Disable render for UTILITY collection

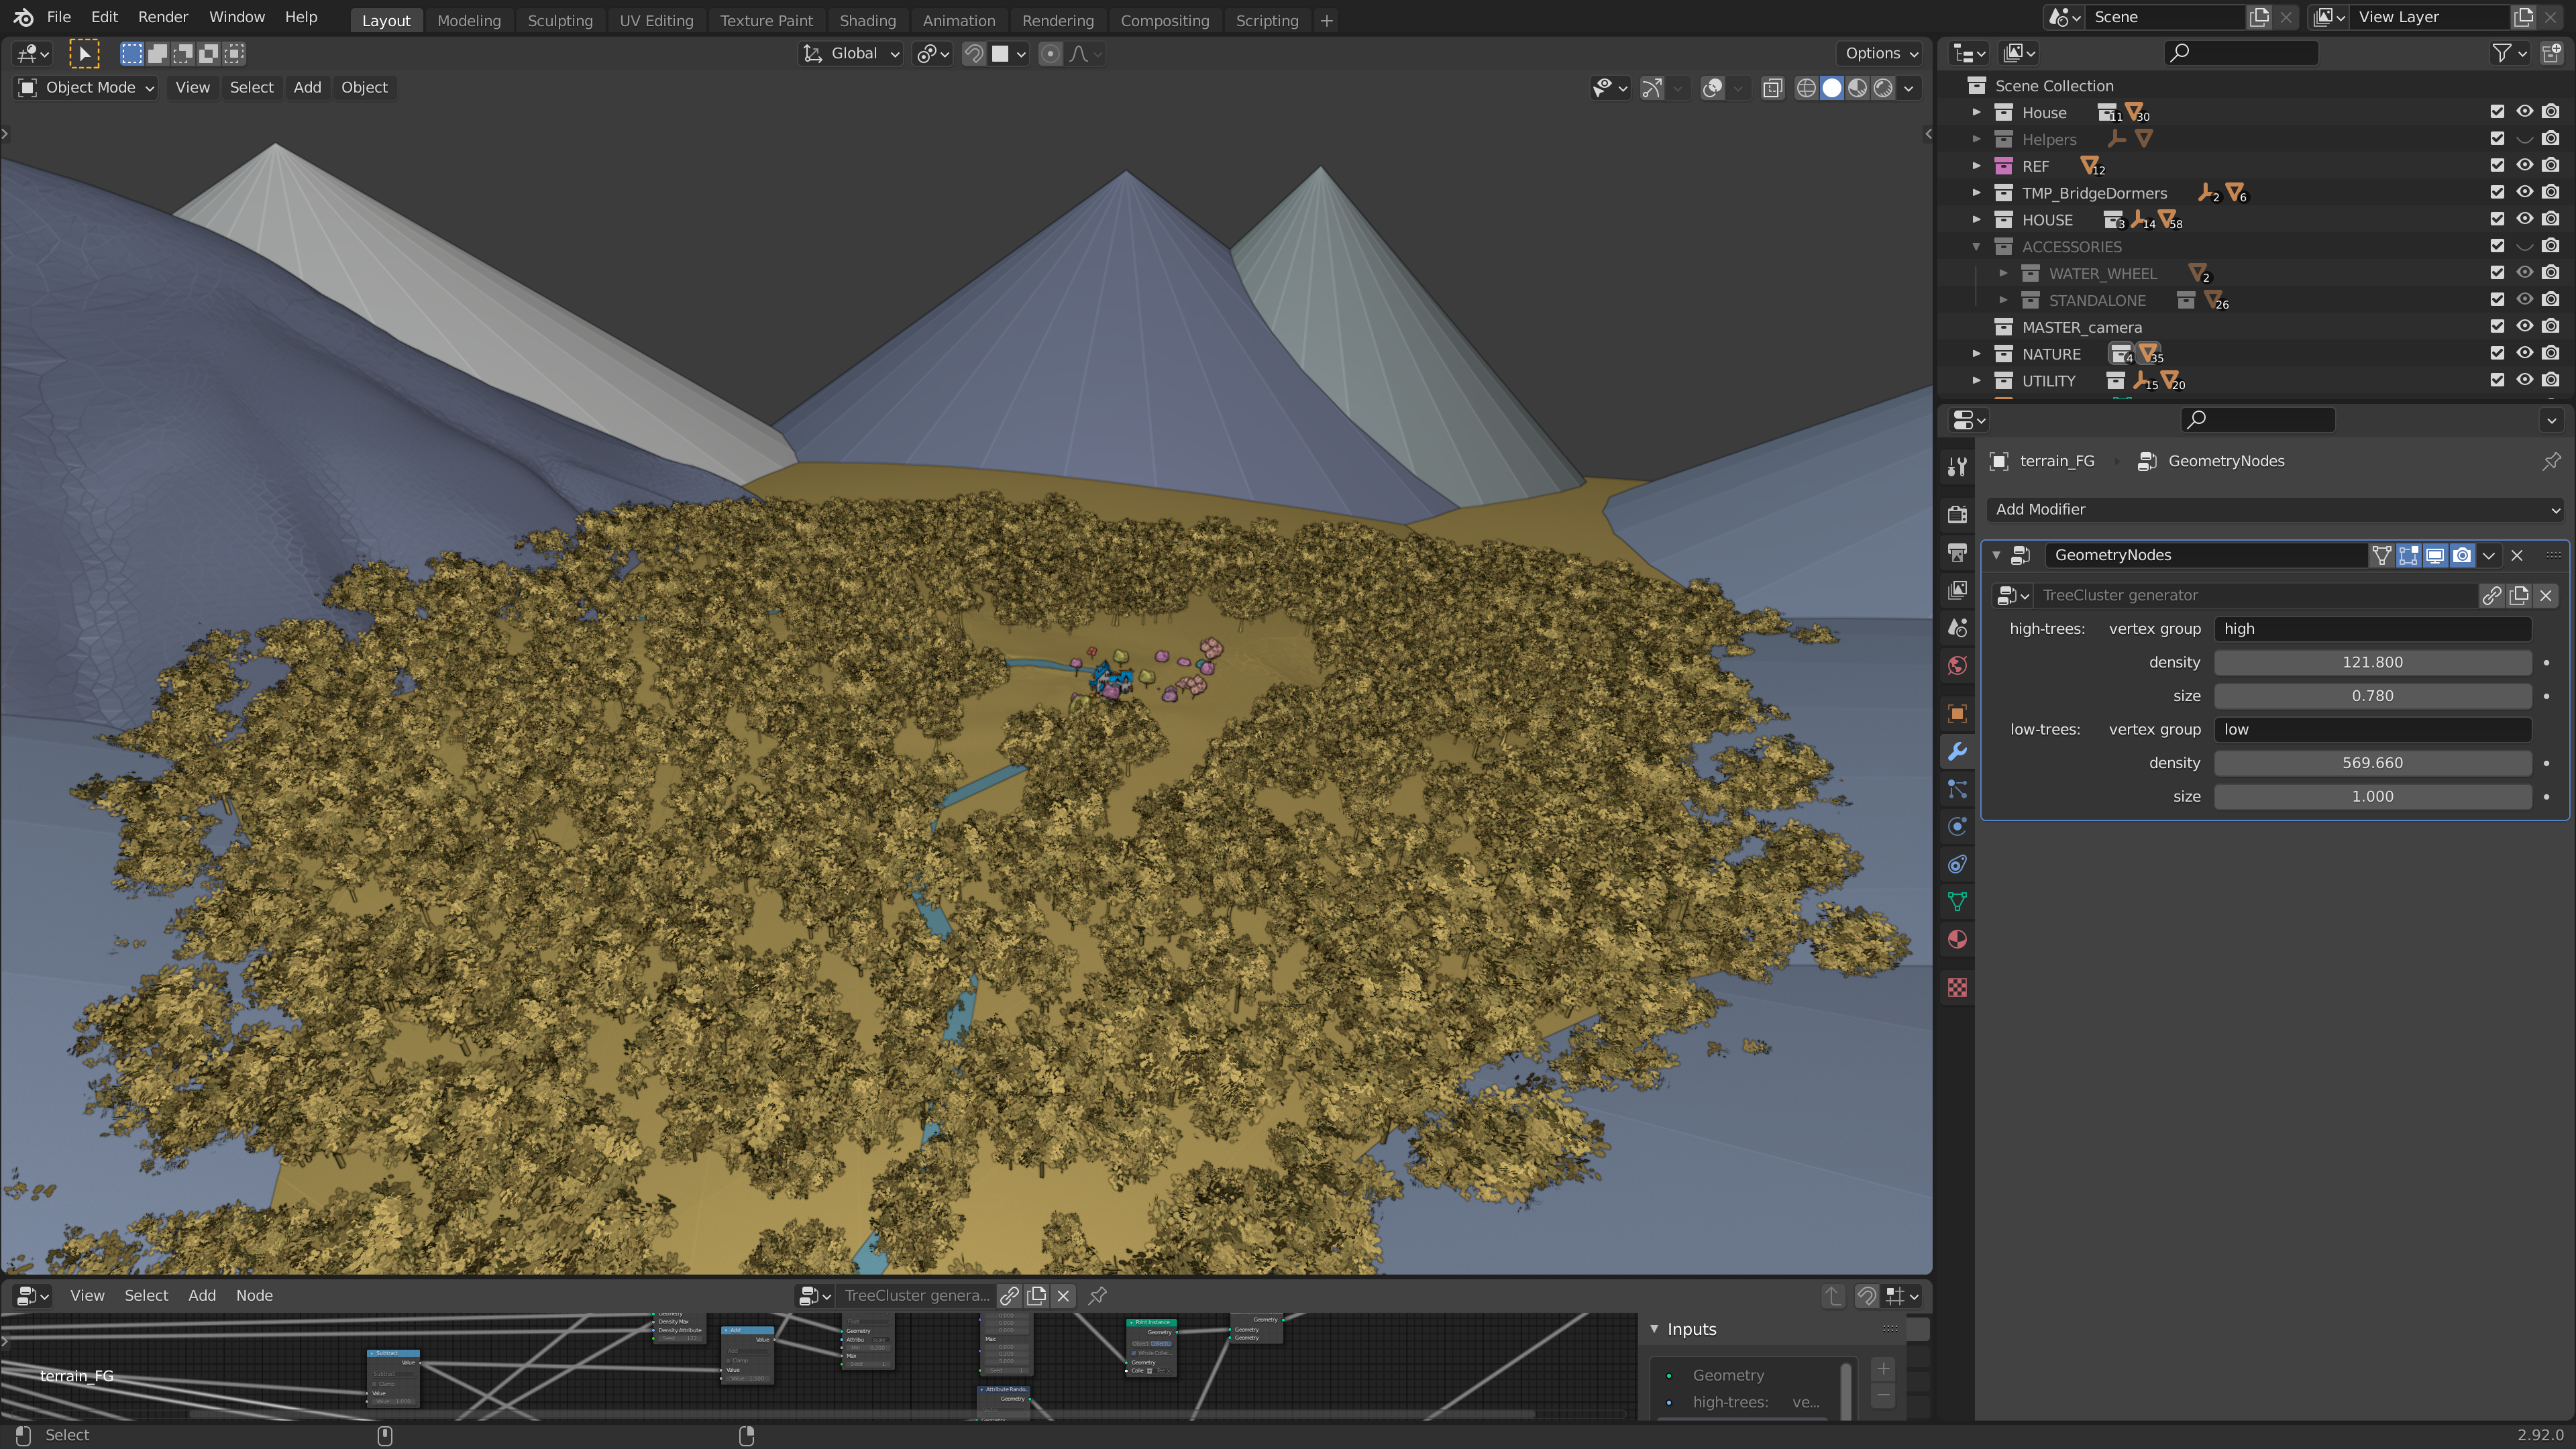pyautogui.click(x=2551, y=380)
